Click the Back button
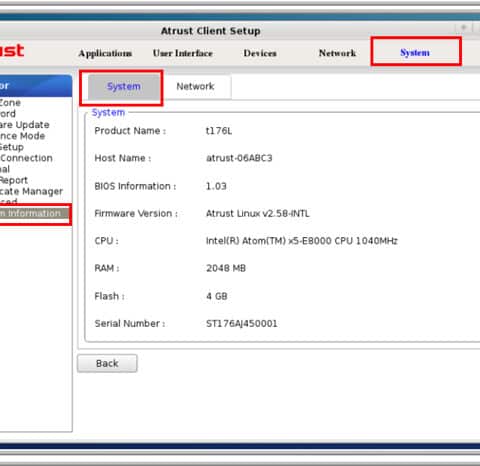 (x=107, y=363)
